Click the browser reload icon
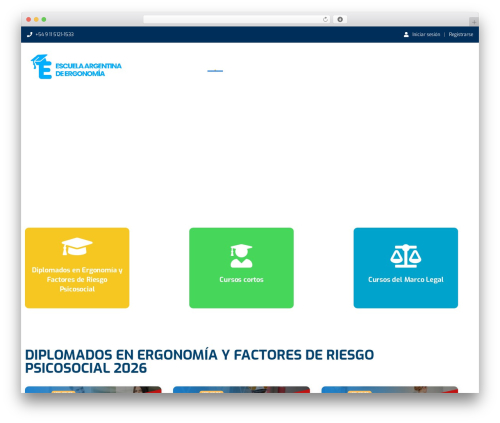Viewport: 500px width, 423px height. tap(325, 19)
